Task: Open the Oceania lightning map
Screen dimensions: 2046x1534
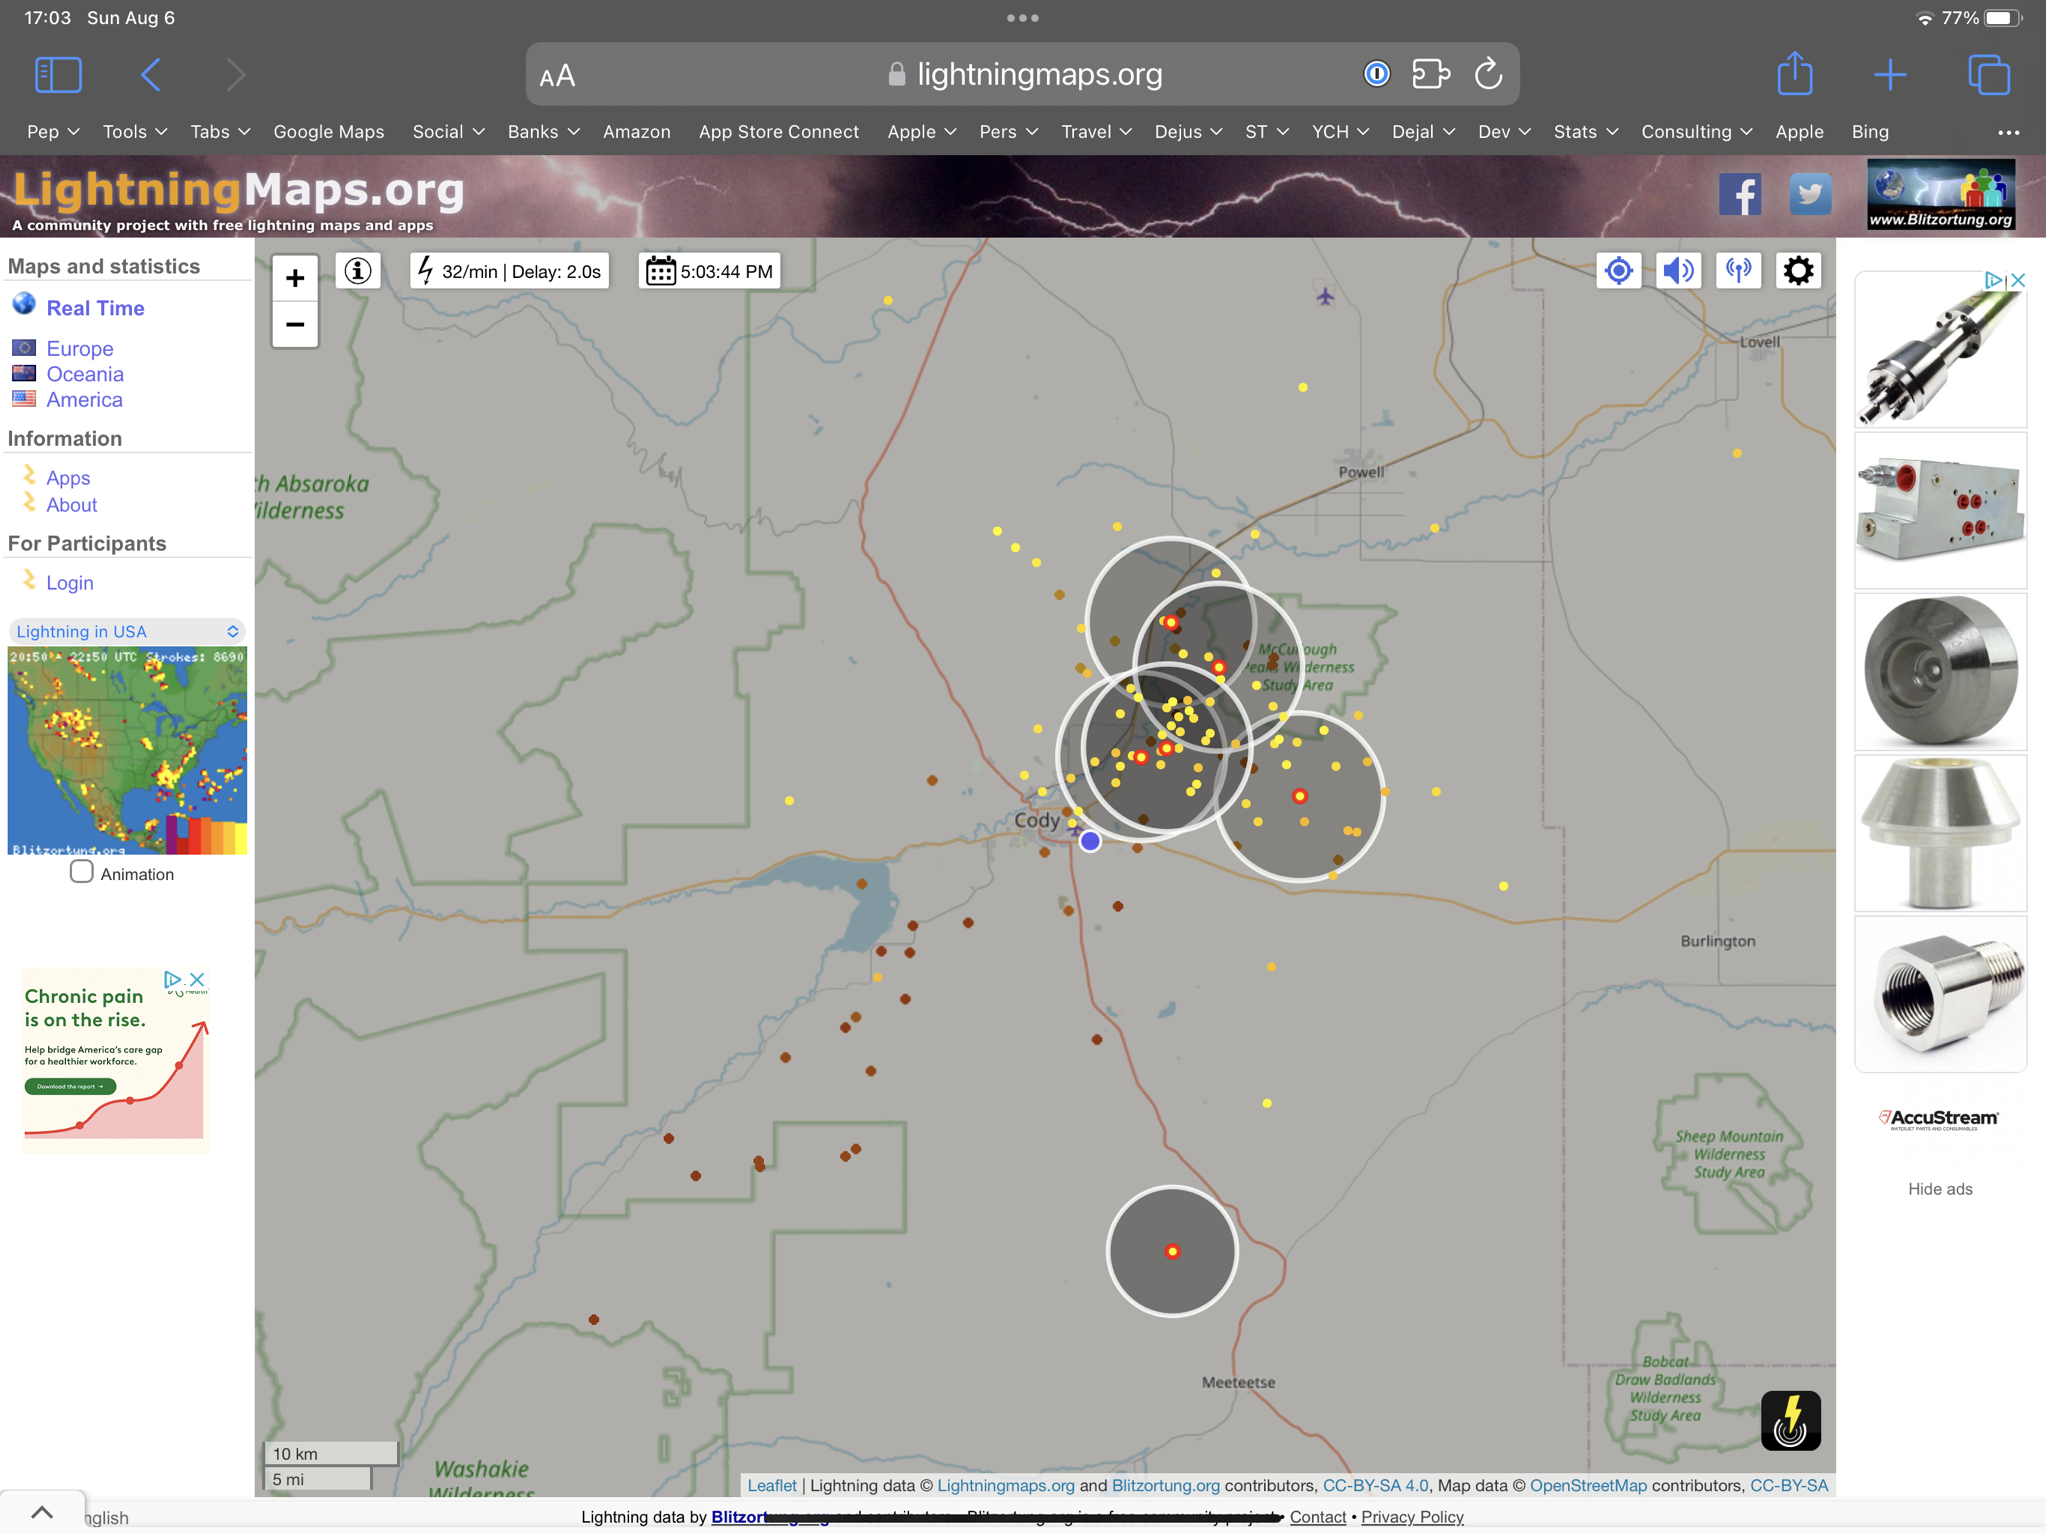Action: pyautogui.click(x=85, y=374)
